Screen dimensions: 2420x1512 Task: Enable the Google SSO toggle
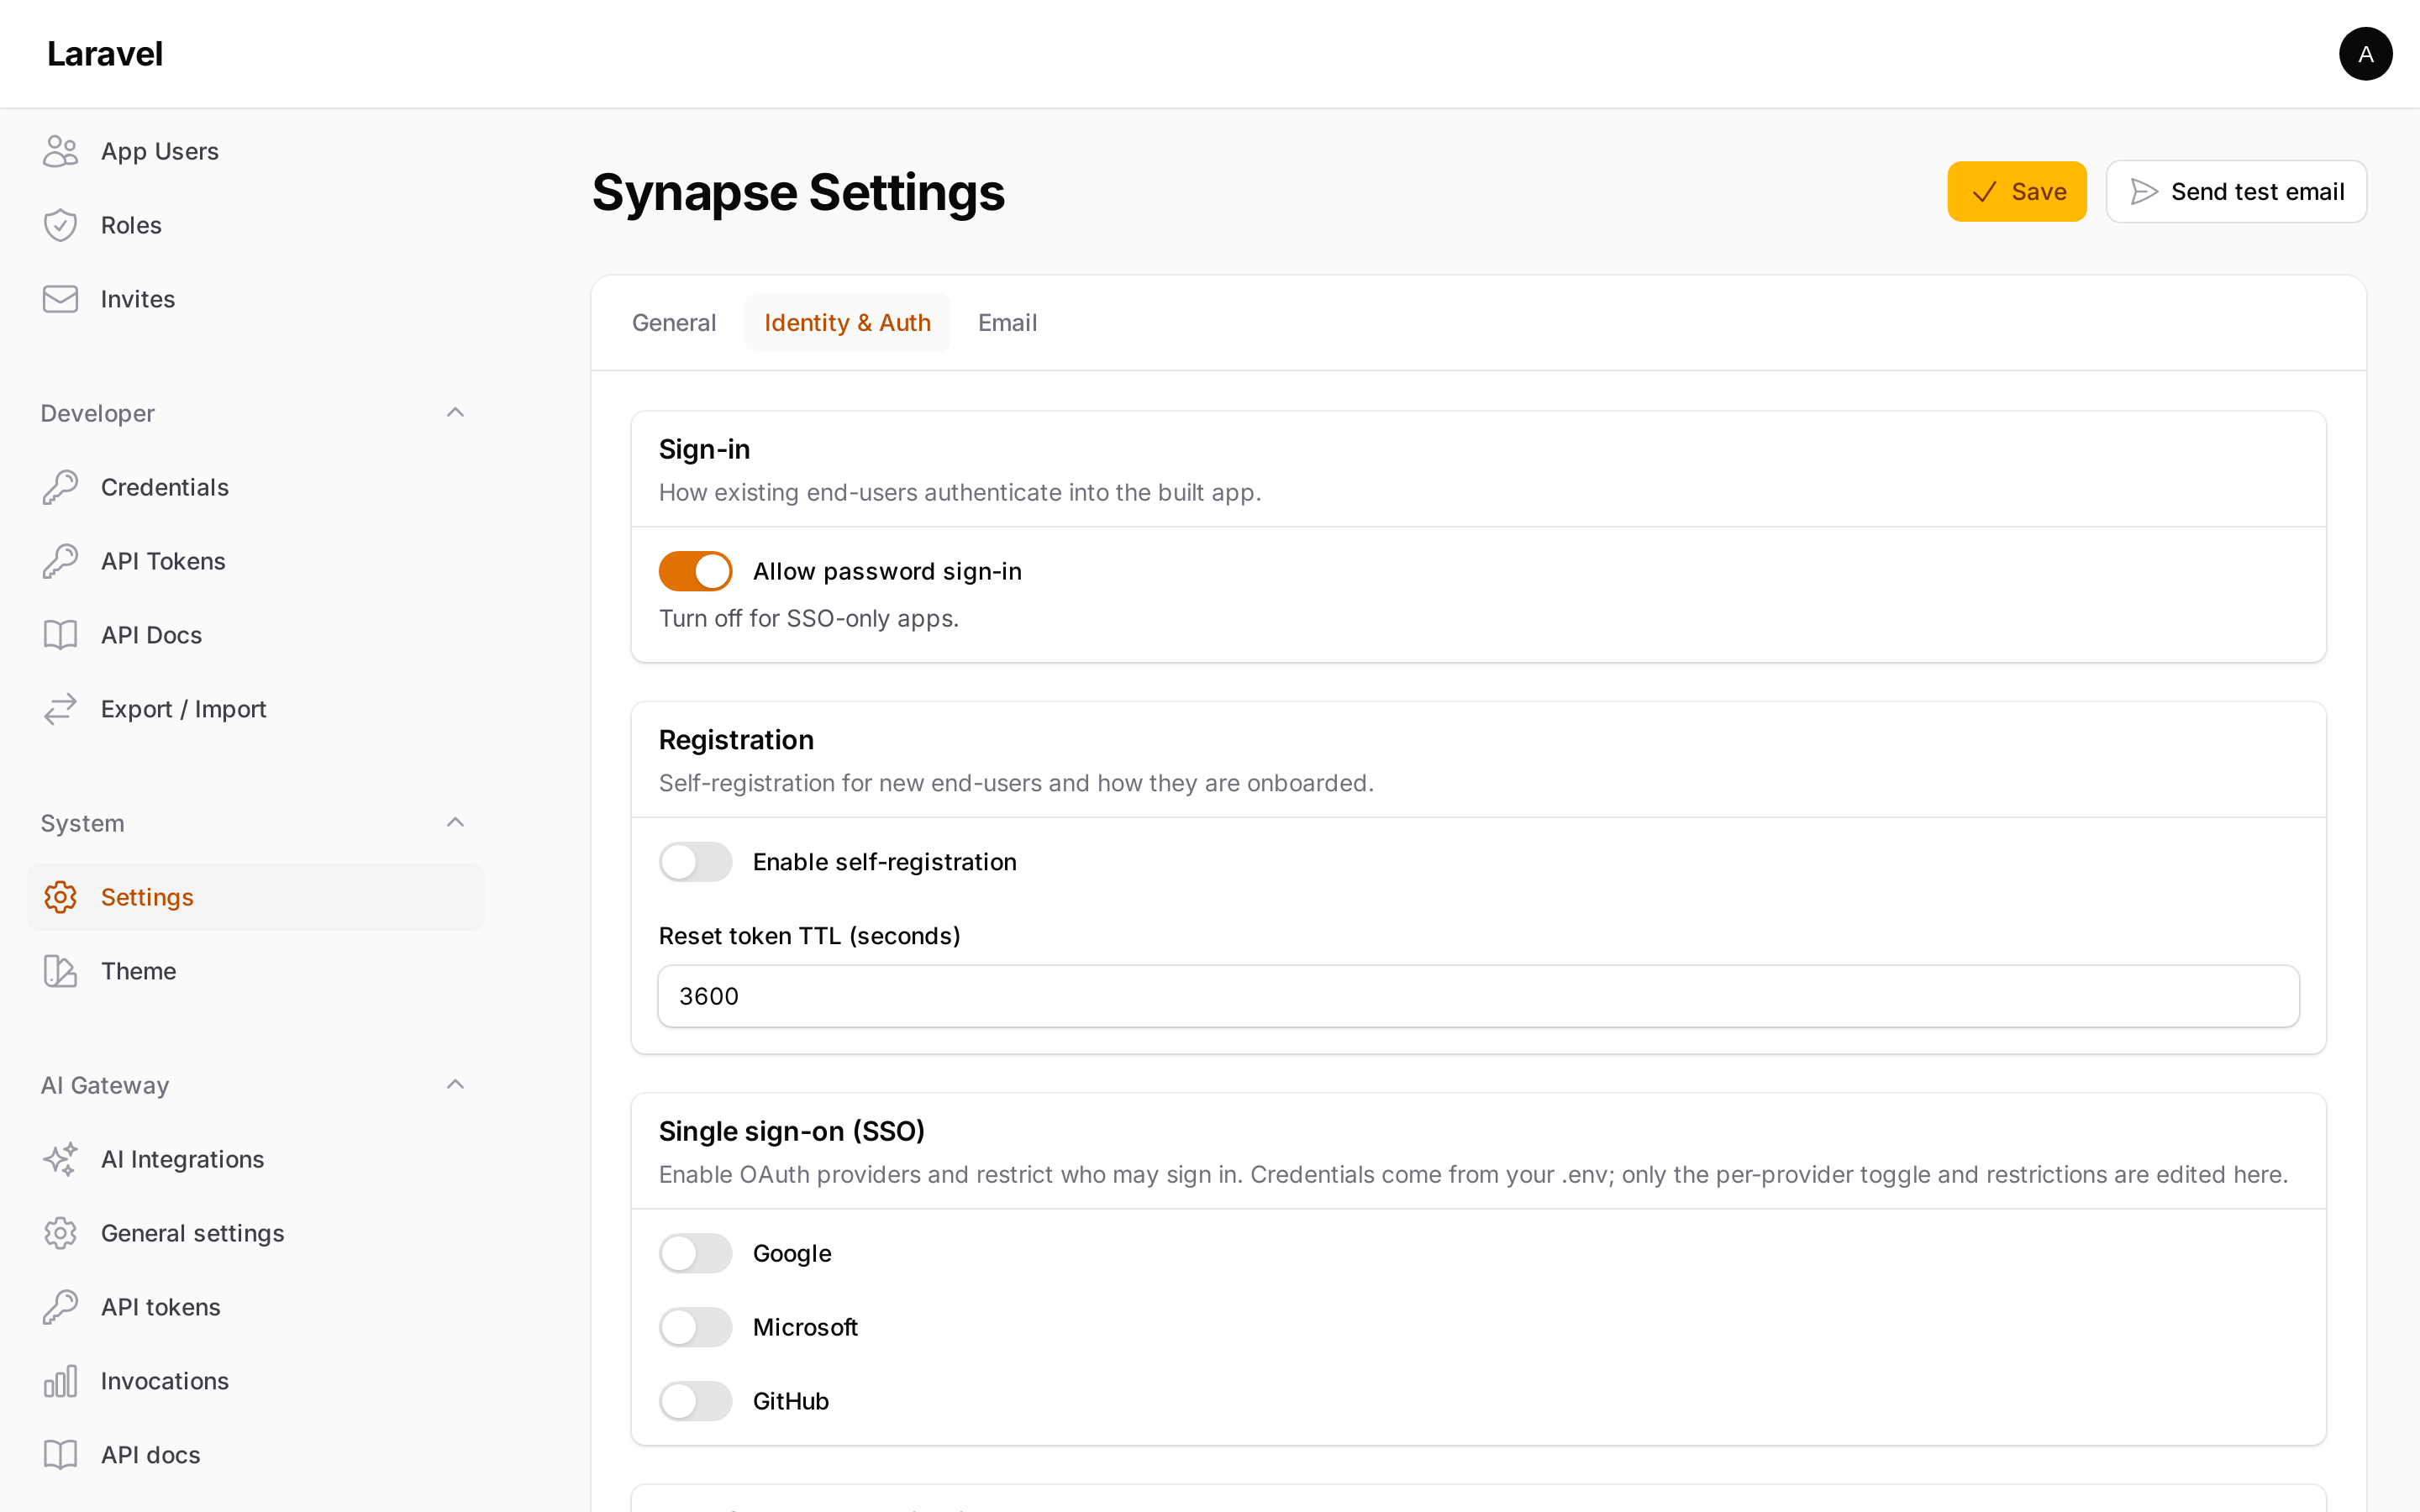(695, 1253)
